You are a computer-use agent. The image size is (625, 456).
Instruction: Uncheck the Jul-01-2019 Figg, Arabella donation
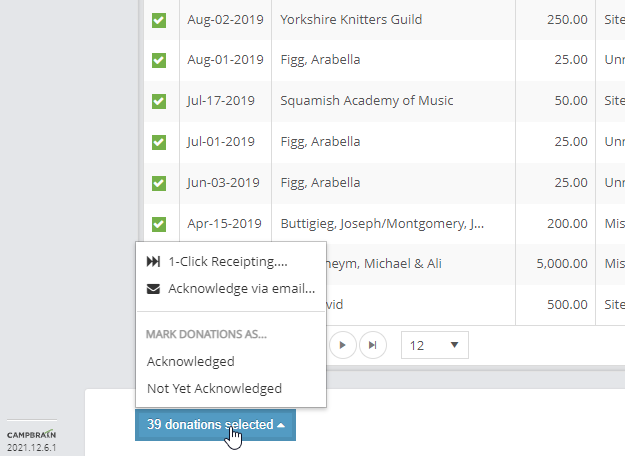click(x=159, y=142)
